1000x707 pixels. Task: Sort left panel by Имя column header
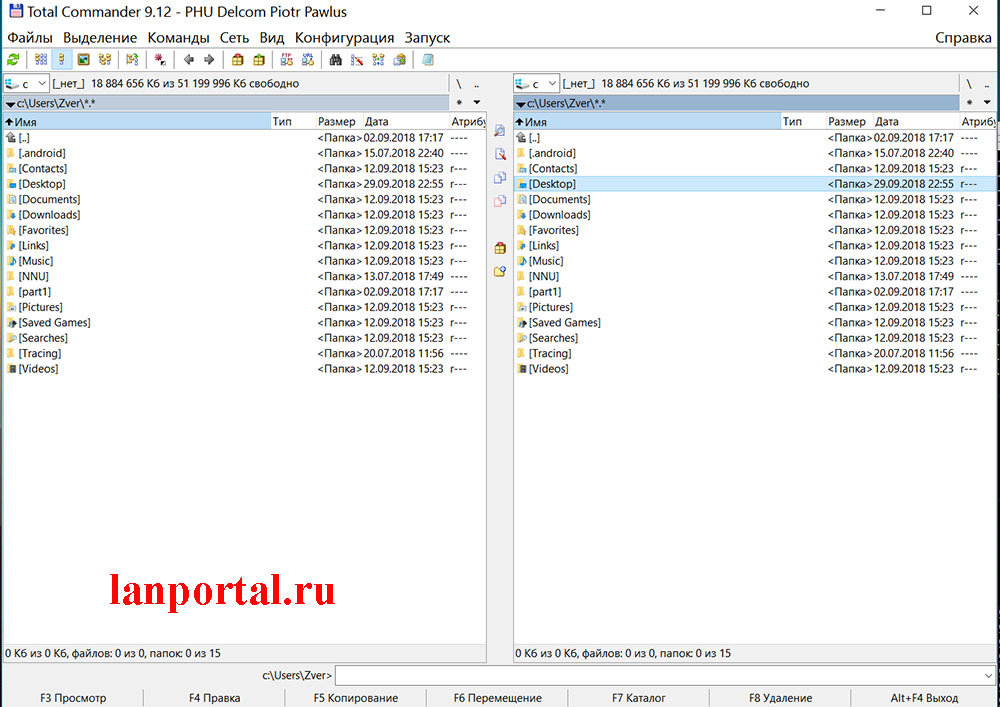coord(137,121)
